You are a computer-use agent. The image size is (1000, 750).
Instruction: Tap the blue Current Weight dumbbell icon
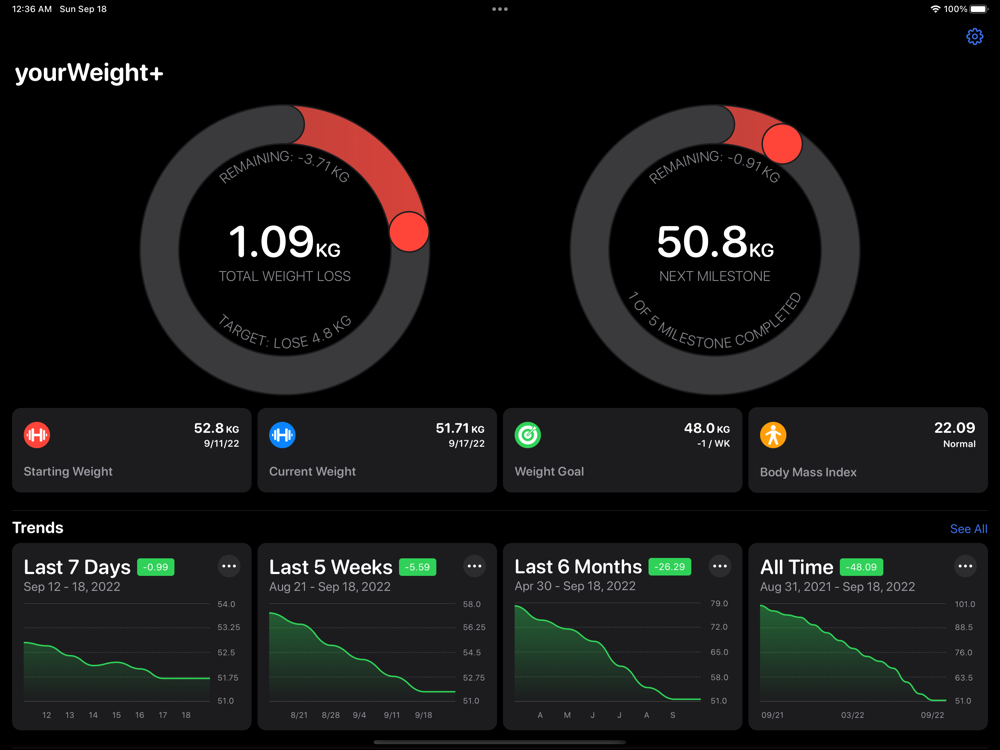(282, 435)
